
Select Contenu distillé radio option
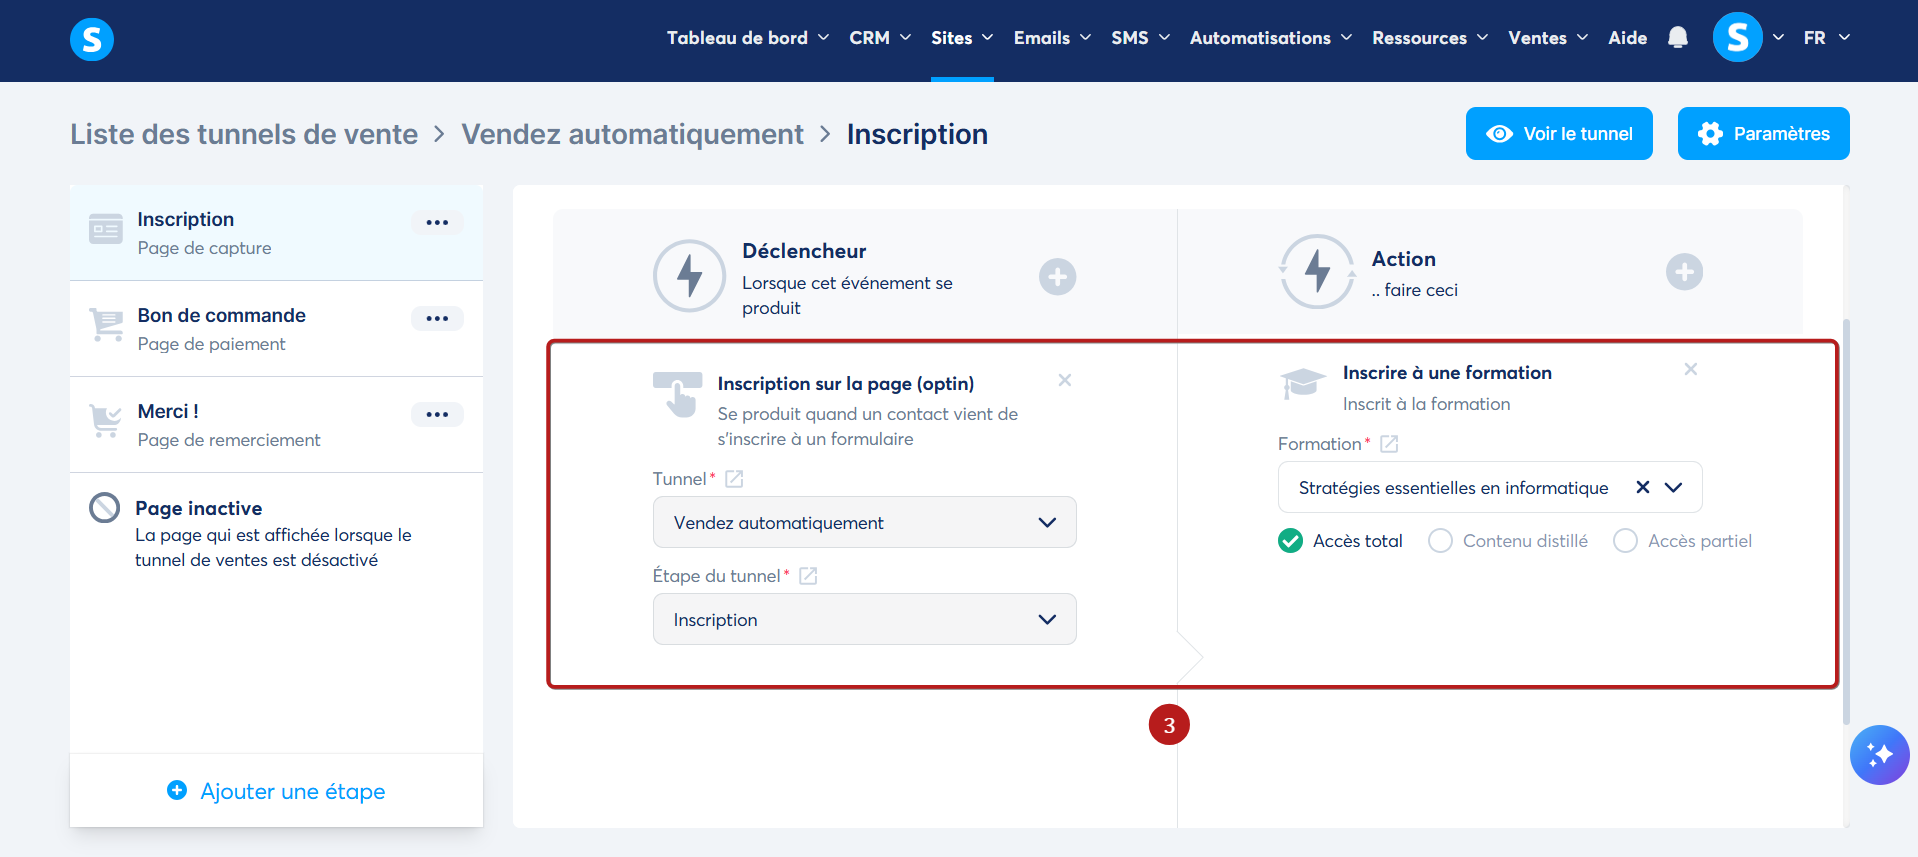pyautogui.click(x=1440, y=541)
